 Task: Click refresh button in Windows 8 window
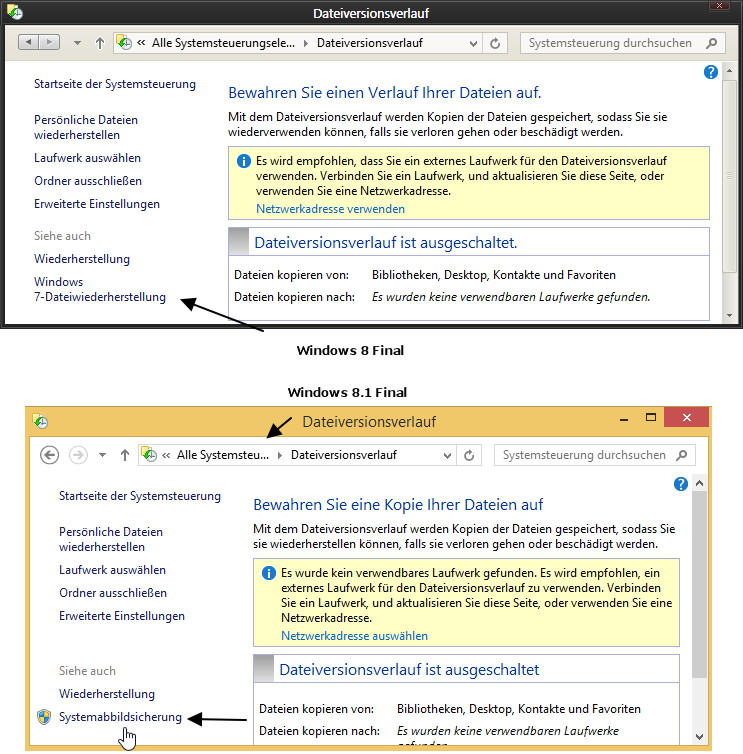pos(495,43)
